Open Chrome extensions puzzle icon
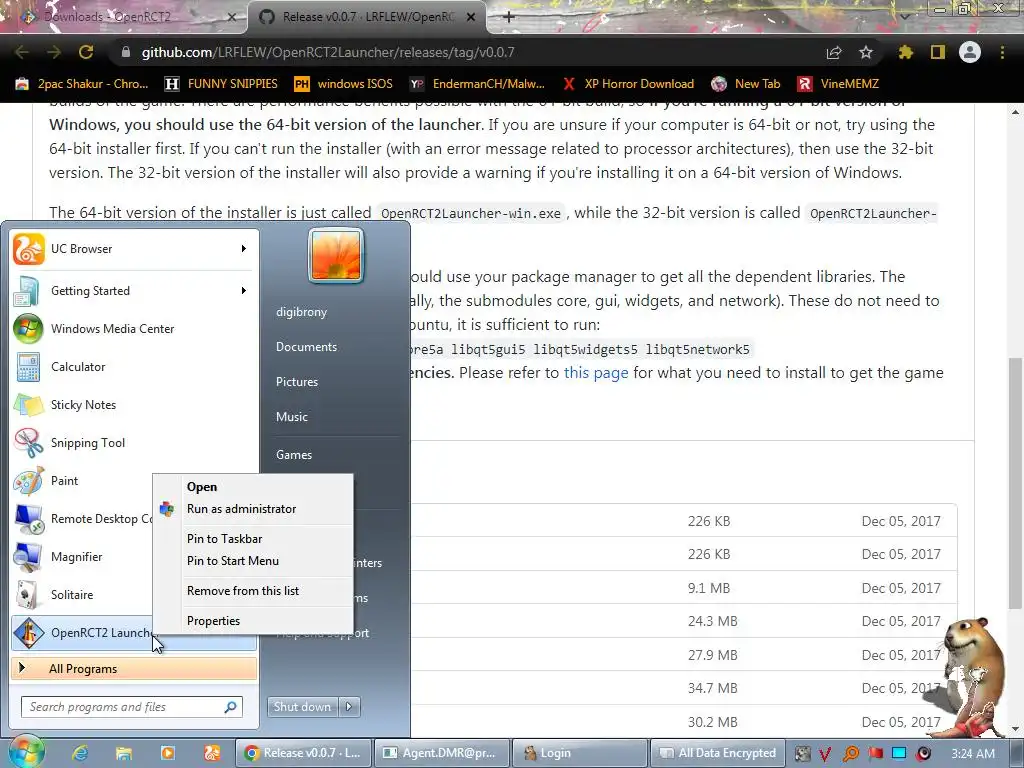1024x768 pixels. point(905,52)
